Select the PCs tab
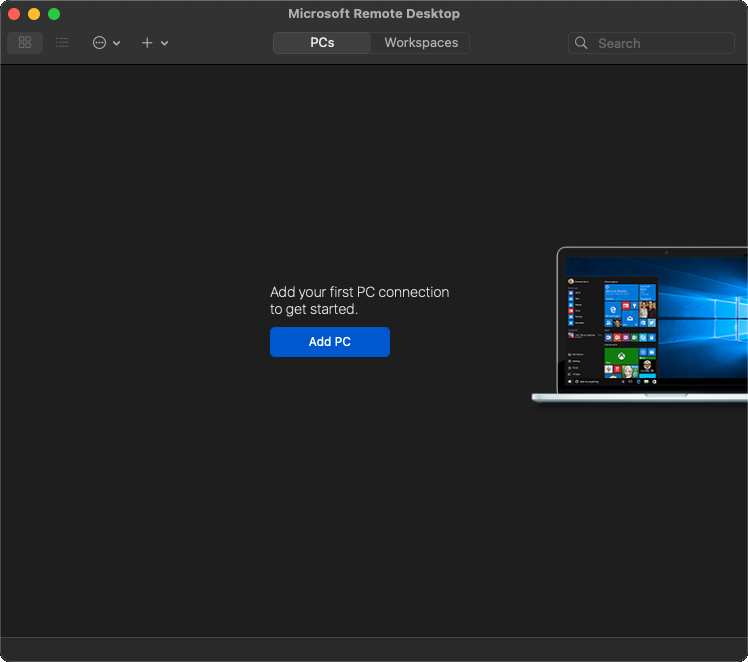Viewport: 748px width, 662px height. click(322, 43)
